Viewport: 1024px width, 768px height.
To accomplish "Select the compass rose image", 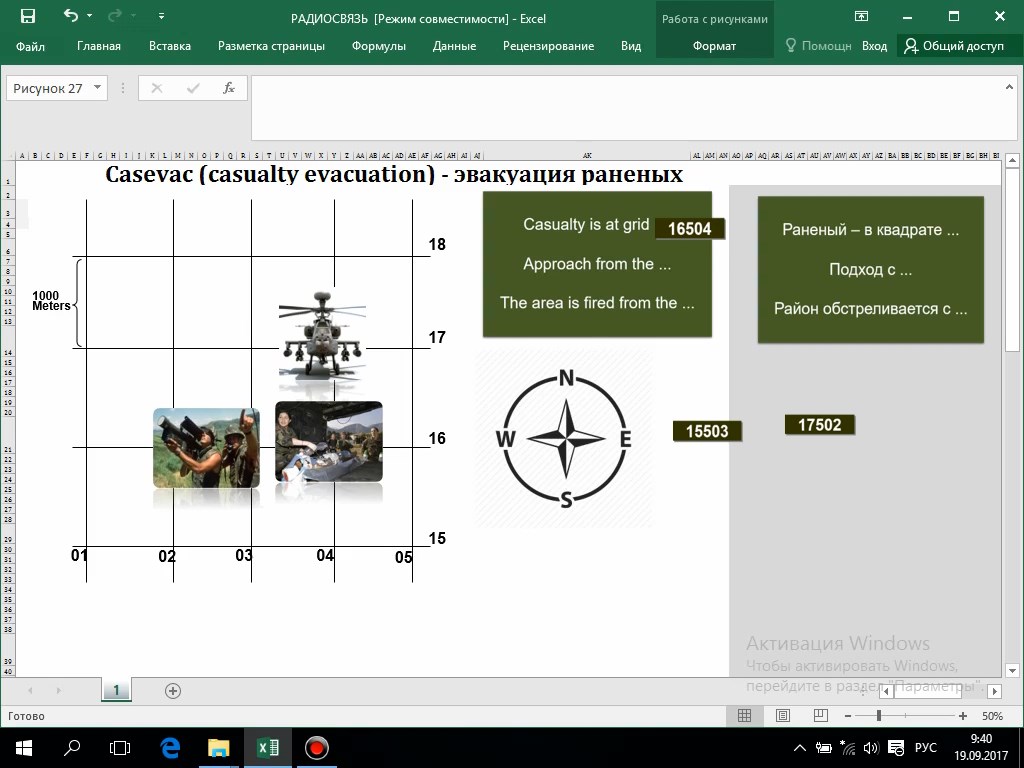I will pos(566,439).
